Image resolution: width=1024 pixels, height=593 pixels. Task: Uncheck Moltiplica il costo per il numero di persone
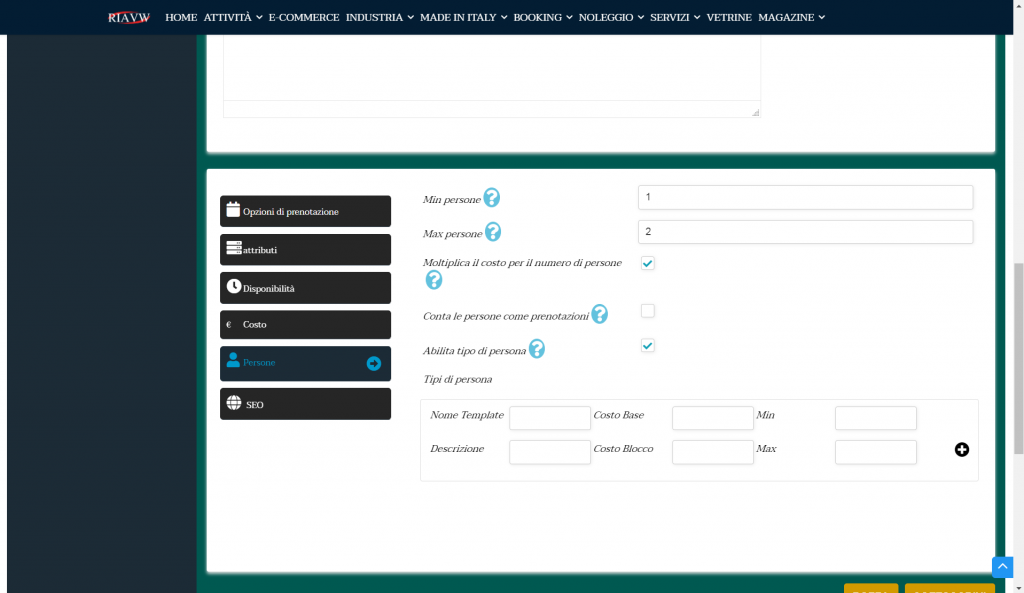tap(648, 263)
